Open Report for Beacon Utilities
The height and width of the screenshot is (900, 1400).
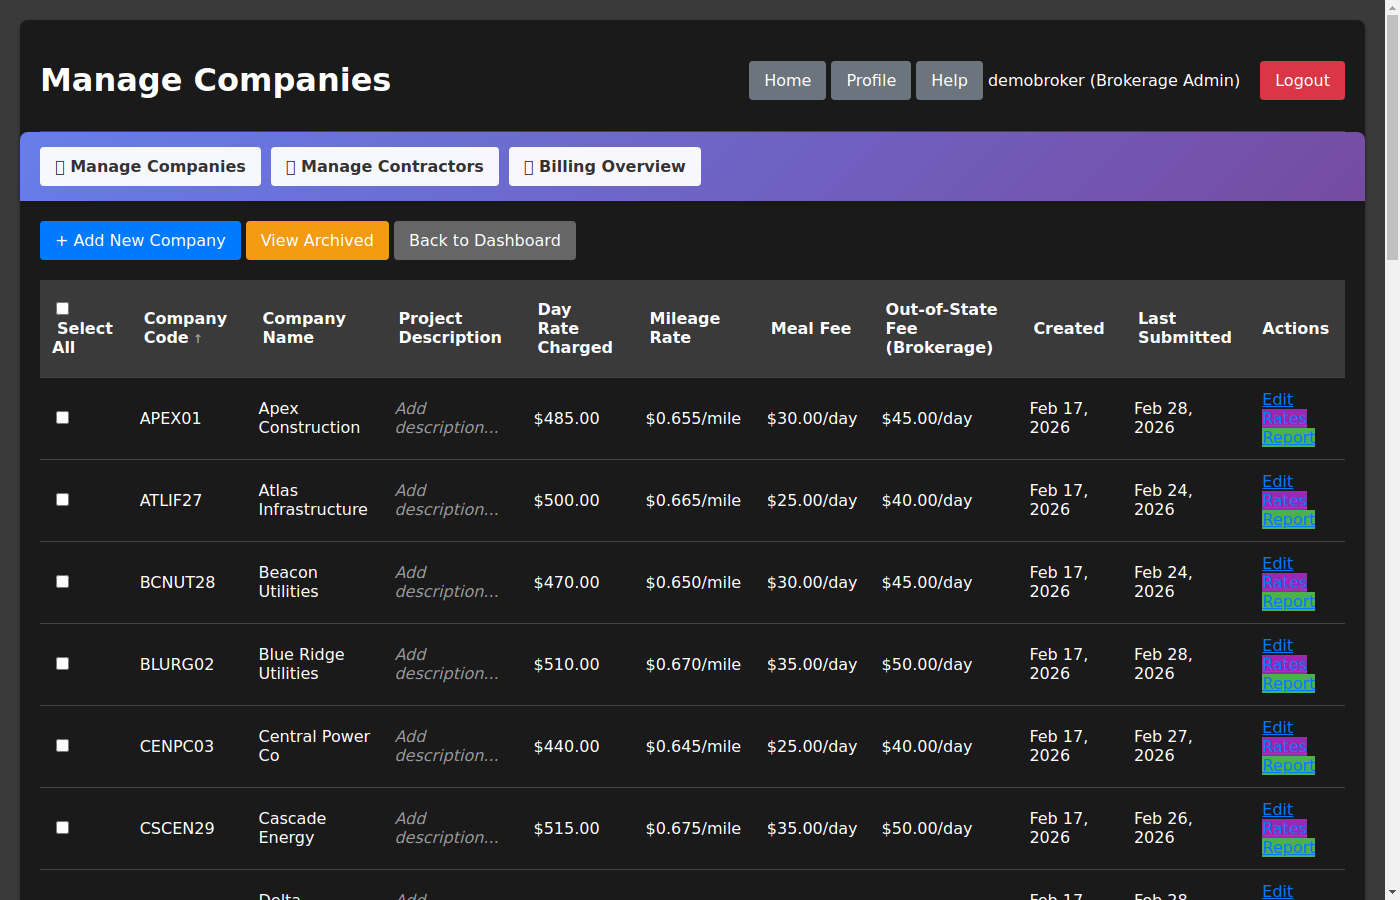1288,601
